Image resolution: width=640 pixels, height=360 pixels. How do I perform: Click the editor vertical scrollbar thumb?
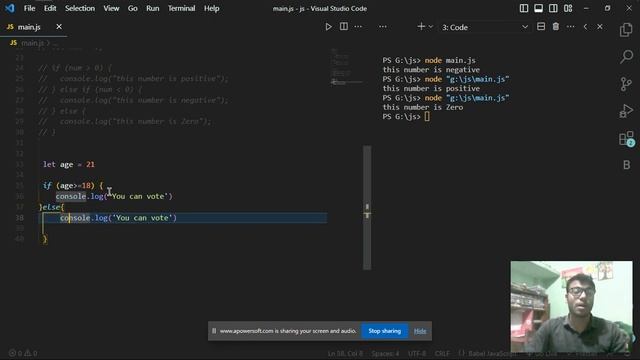tap(367, 207)
